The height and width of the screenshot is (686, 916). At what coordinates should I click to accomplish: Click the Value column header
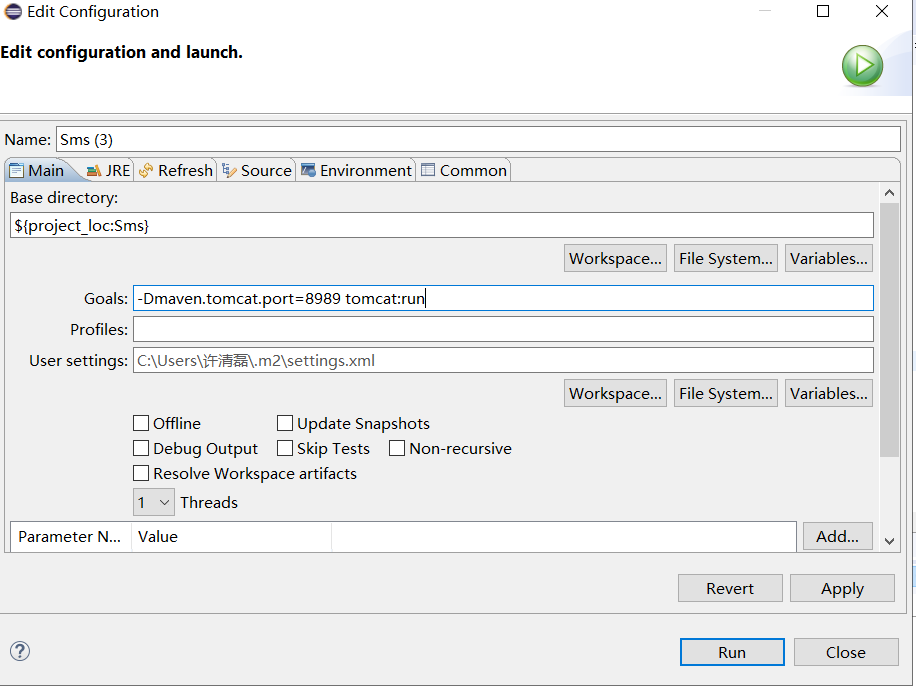231,536
